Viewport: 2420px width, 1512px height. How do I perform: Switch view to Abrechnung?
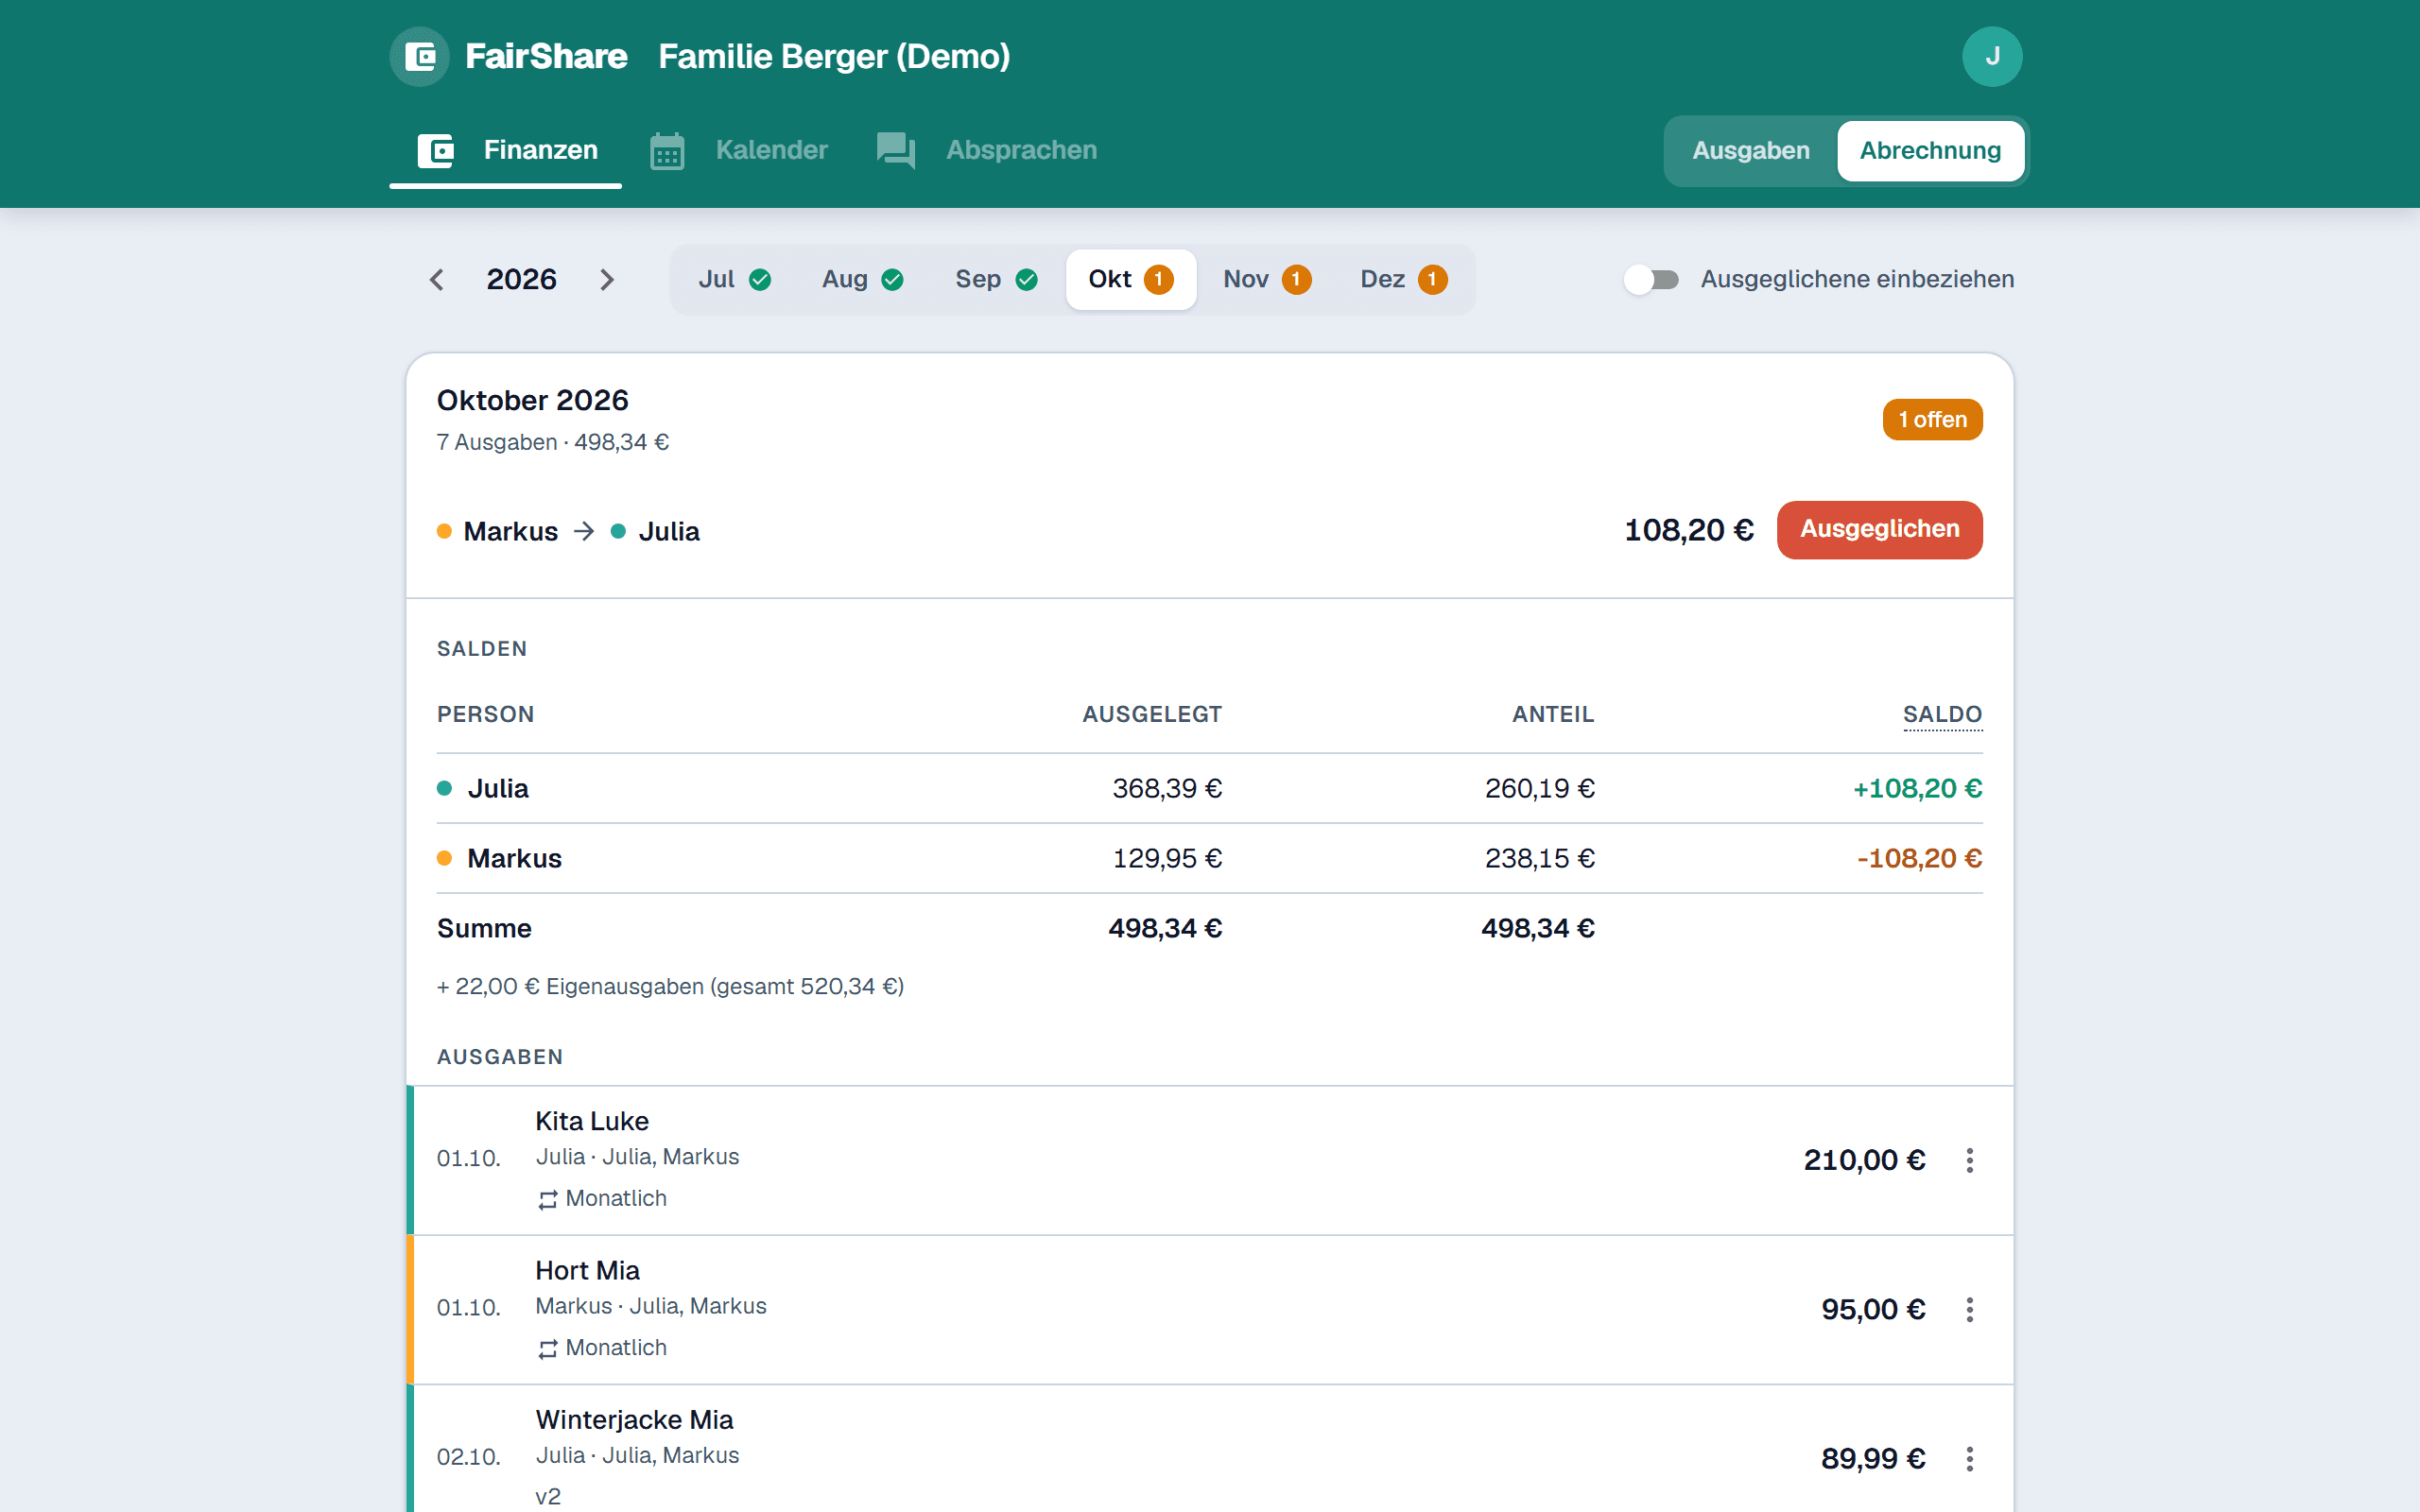1930,151
